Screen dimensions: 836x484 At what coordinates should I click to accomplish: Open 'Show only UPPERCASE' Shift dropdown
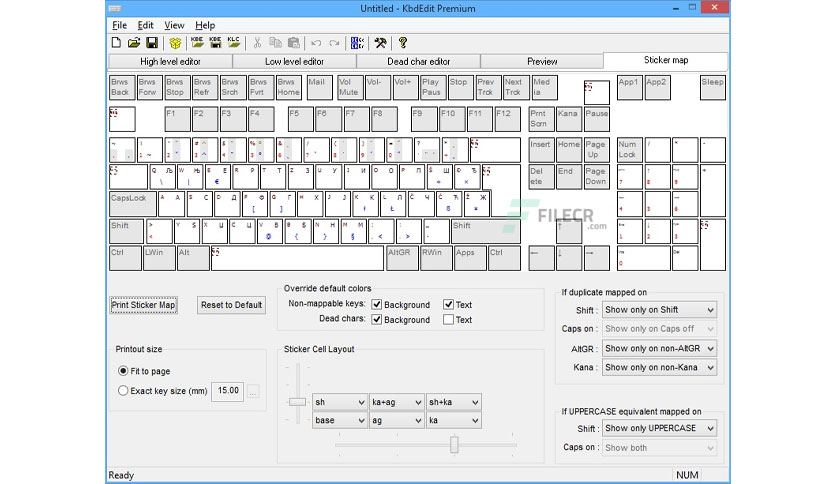(x=659, y=428)
